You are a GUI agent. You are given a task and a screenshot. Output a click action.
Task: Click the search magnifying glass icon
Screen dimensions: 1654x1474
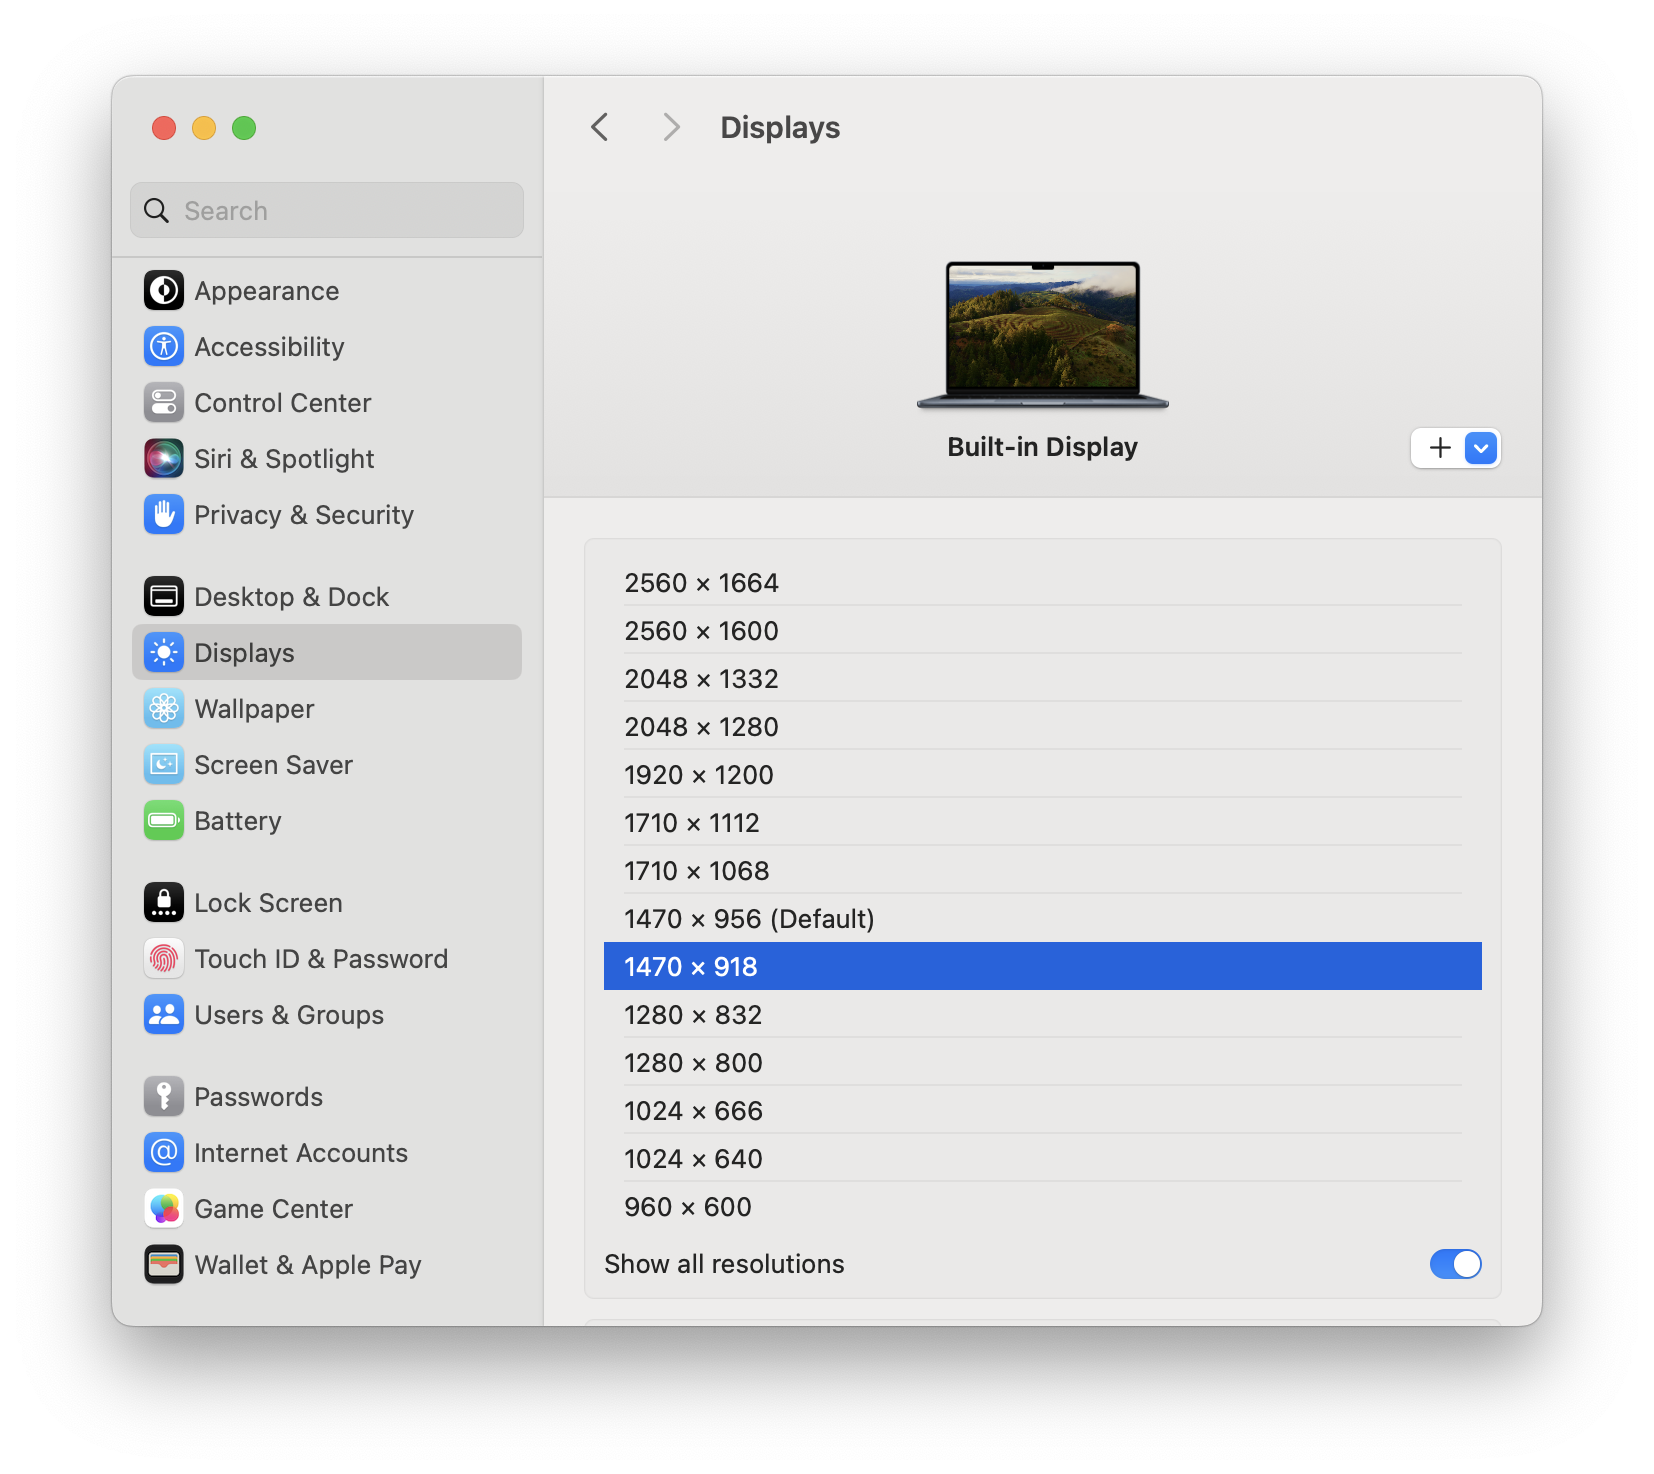coord(157,211)
